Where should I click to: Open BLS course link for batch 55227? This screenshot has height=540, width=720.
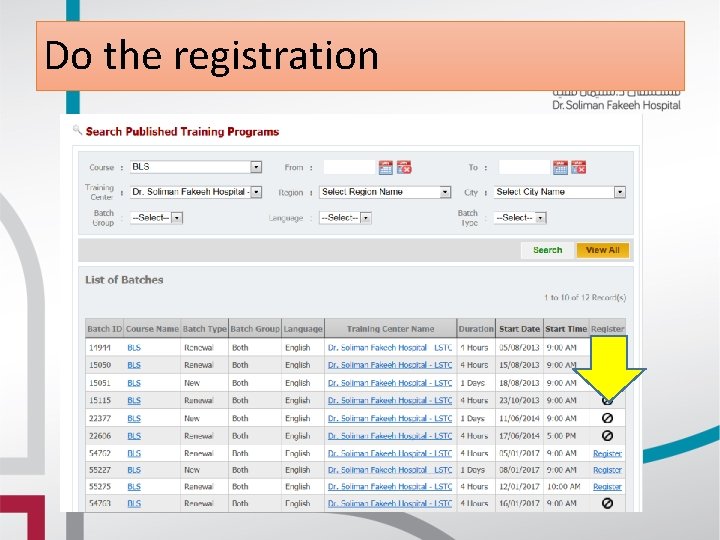[x=134, y=470]
